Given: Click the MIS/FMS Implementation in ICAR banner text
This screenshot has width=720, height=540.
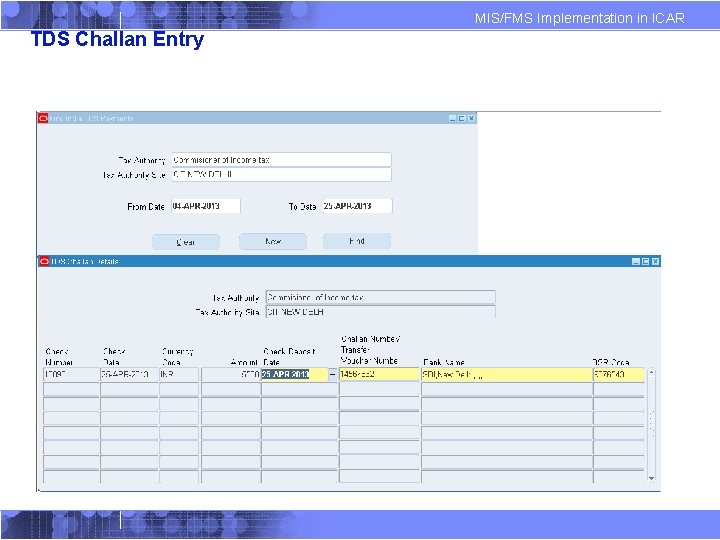Looking at the screenshot, I should (579, 18).
